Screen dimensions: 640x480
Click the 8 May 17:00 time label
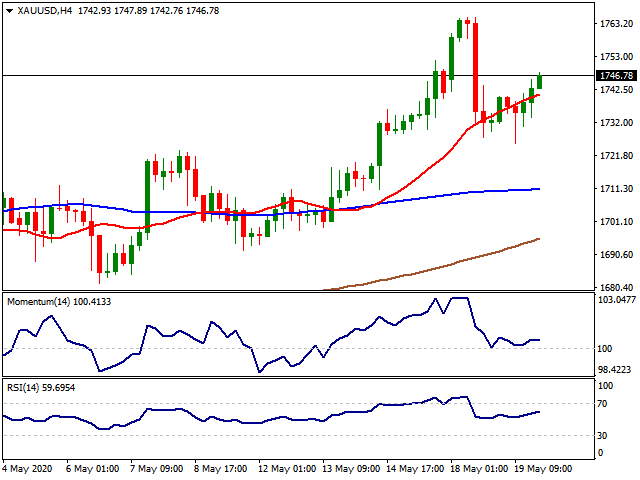click(220, 469)
